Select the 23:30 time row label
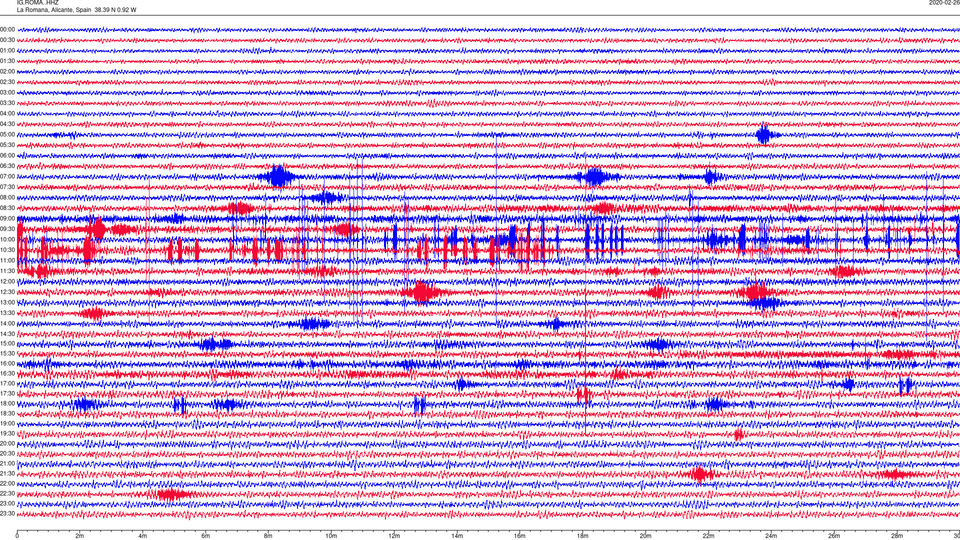The image size is (960, 540). [7, 514]
